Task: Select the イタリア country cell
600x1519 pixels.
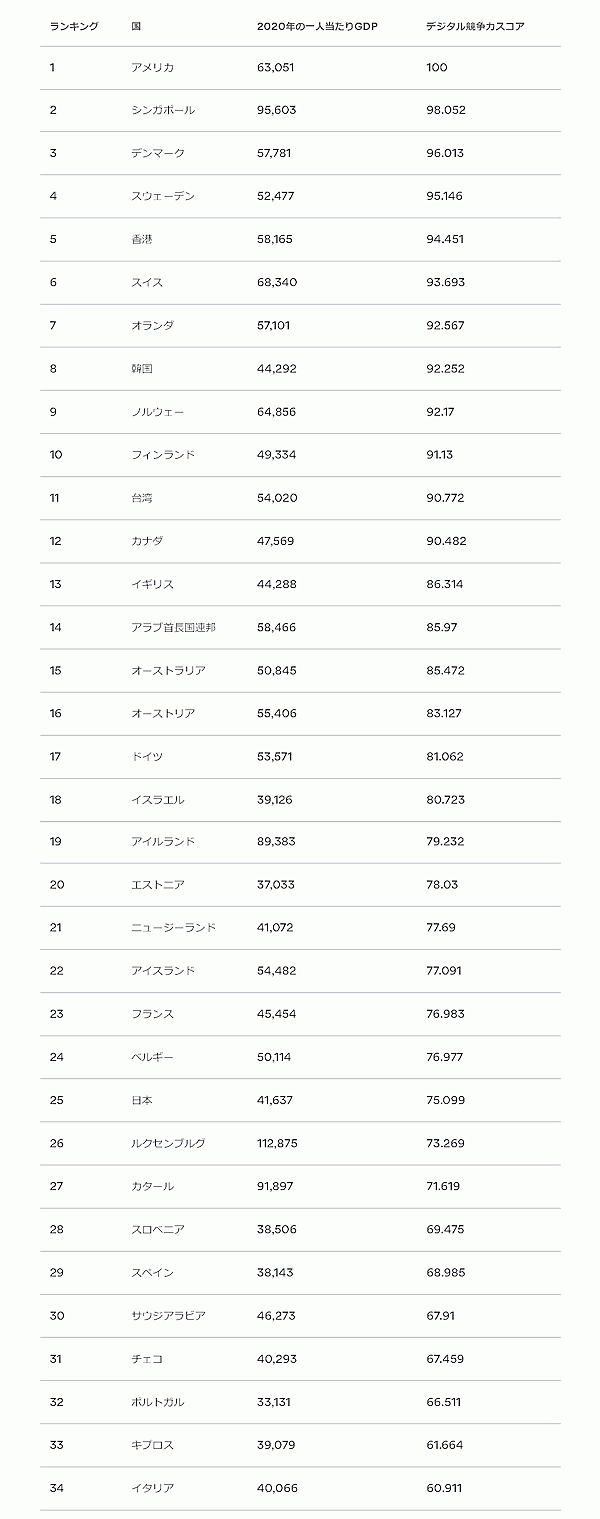Action: coord(153,1487)
